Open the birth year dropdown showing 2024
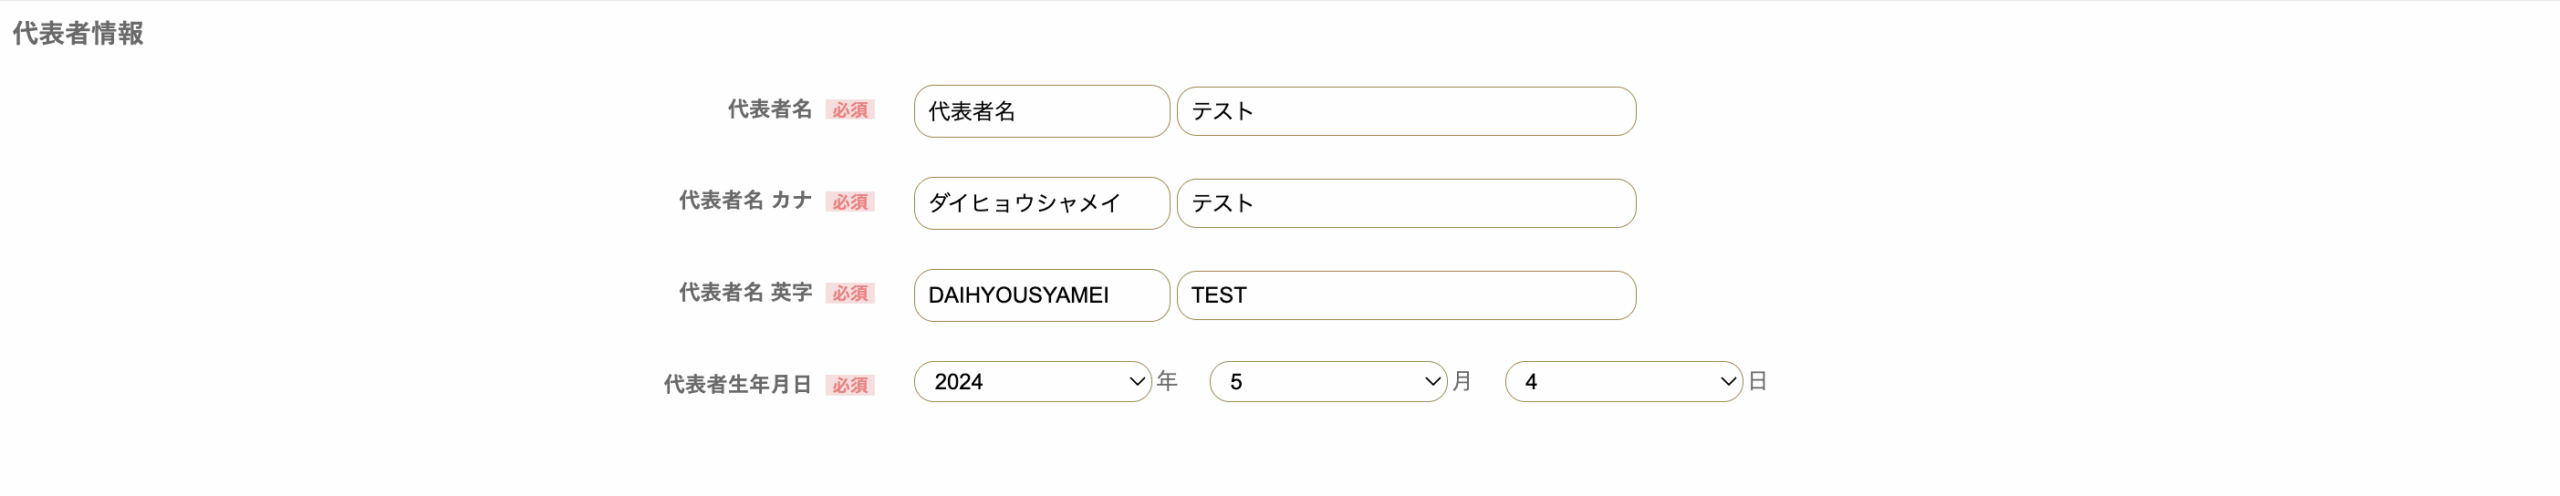The height and width of the screenshot is (496, 2560). 1032,382
